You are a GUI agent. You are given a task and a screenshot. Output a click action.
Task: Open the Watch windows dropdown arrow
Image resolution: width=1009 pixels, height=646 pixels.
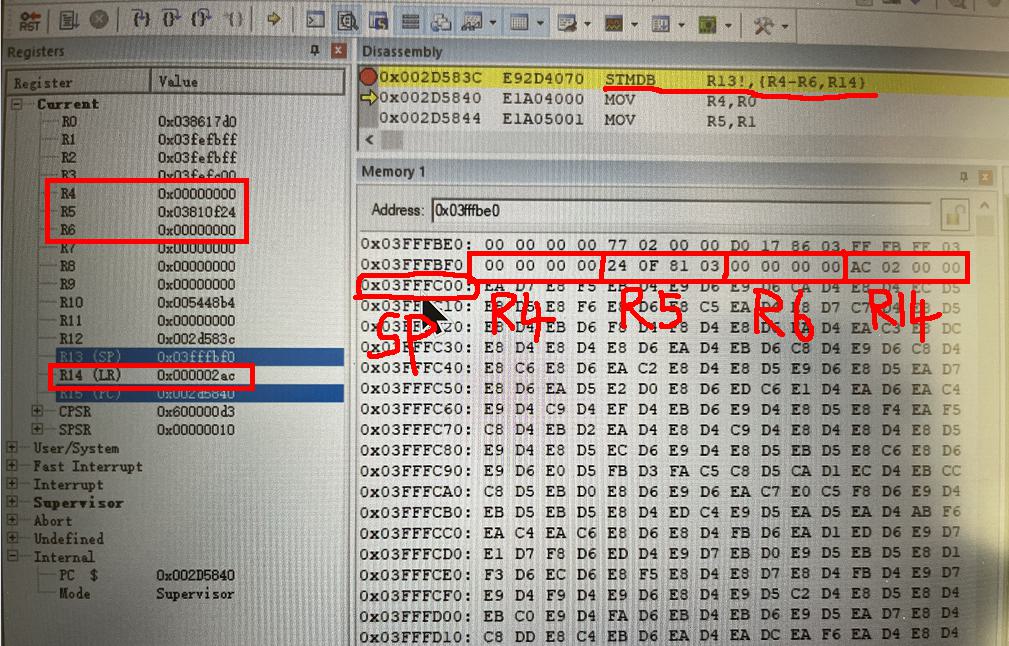pos(493,24)
